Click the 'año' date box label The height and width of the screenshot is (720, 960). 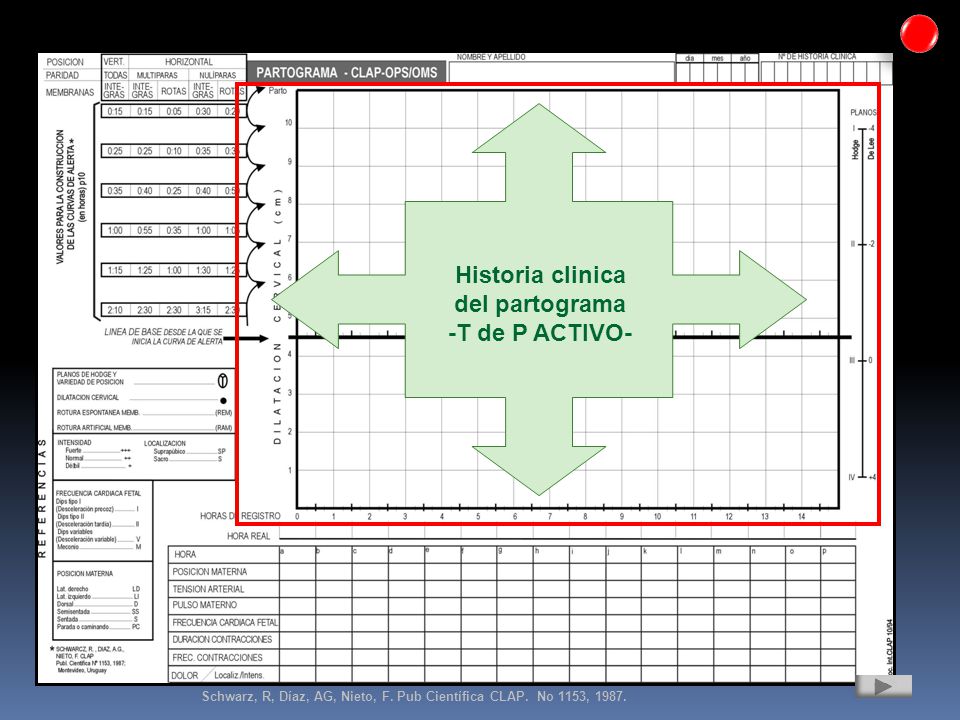click(744, 58)
